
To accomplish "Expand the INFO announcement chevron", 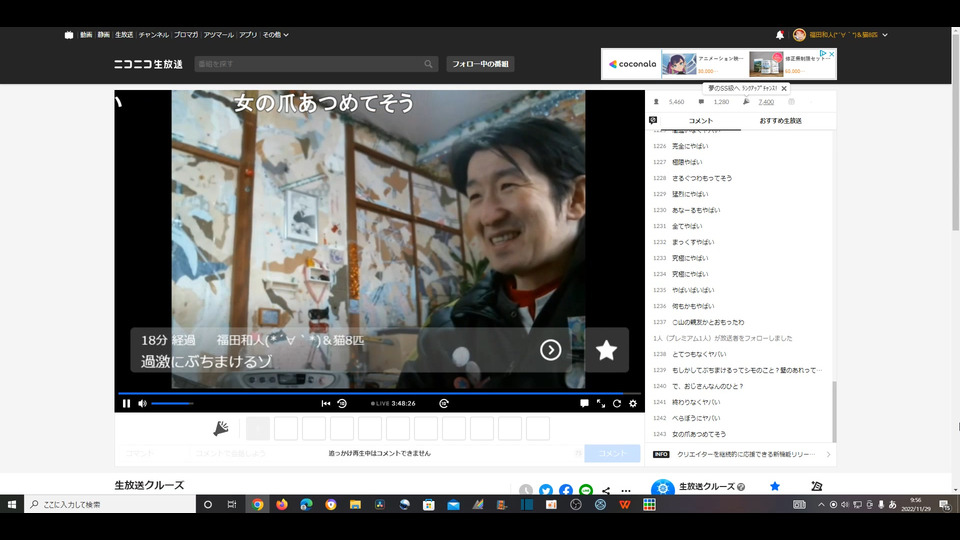I will click(829, 454).
